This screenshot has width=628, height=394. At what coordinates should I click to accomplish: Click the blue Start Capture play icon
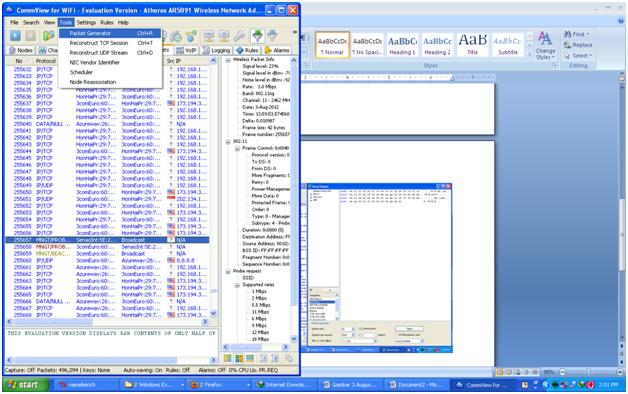point(15,36)
